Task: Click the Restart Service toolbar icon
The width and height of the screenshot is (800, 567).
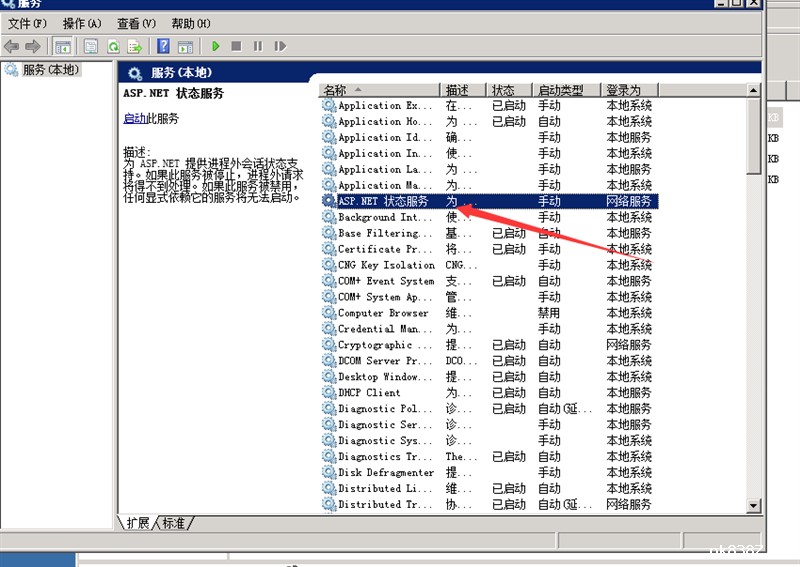Action: 280,46
